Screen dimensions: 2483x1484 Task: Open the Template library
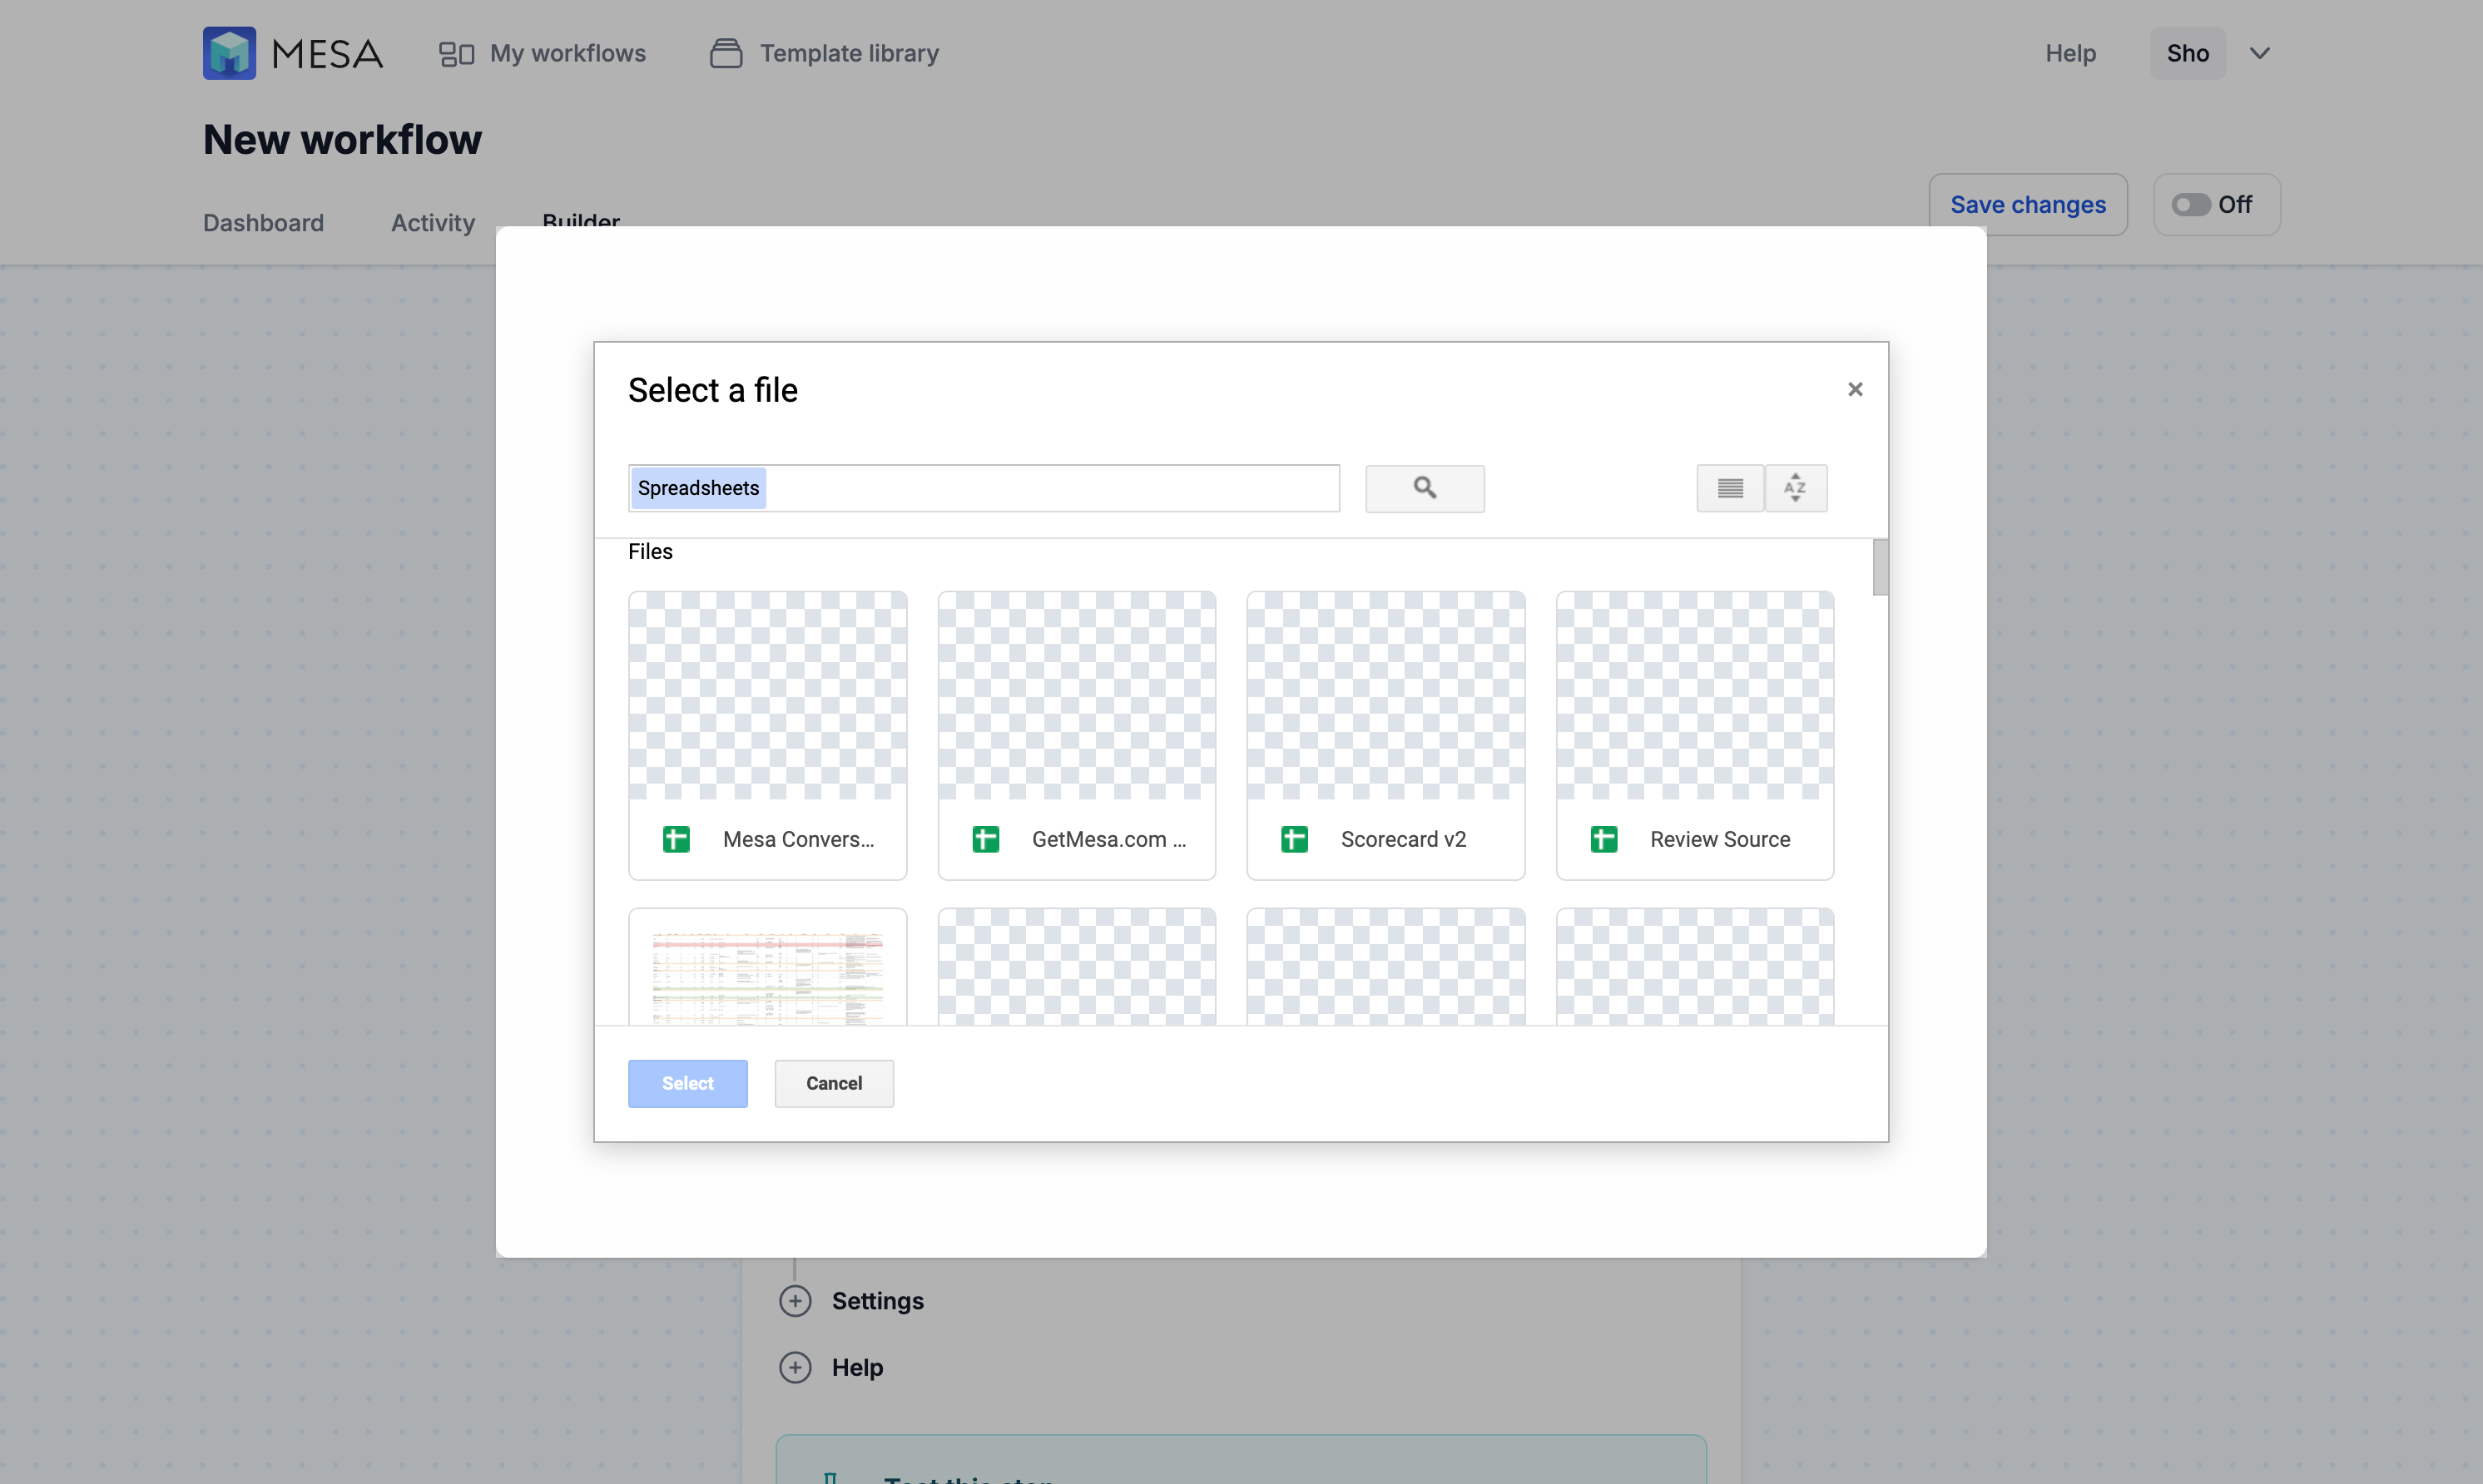pyautogui.click(x=824, y=53)
